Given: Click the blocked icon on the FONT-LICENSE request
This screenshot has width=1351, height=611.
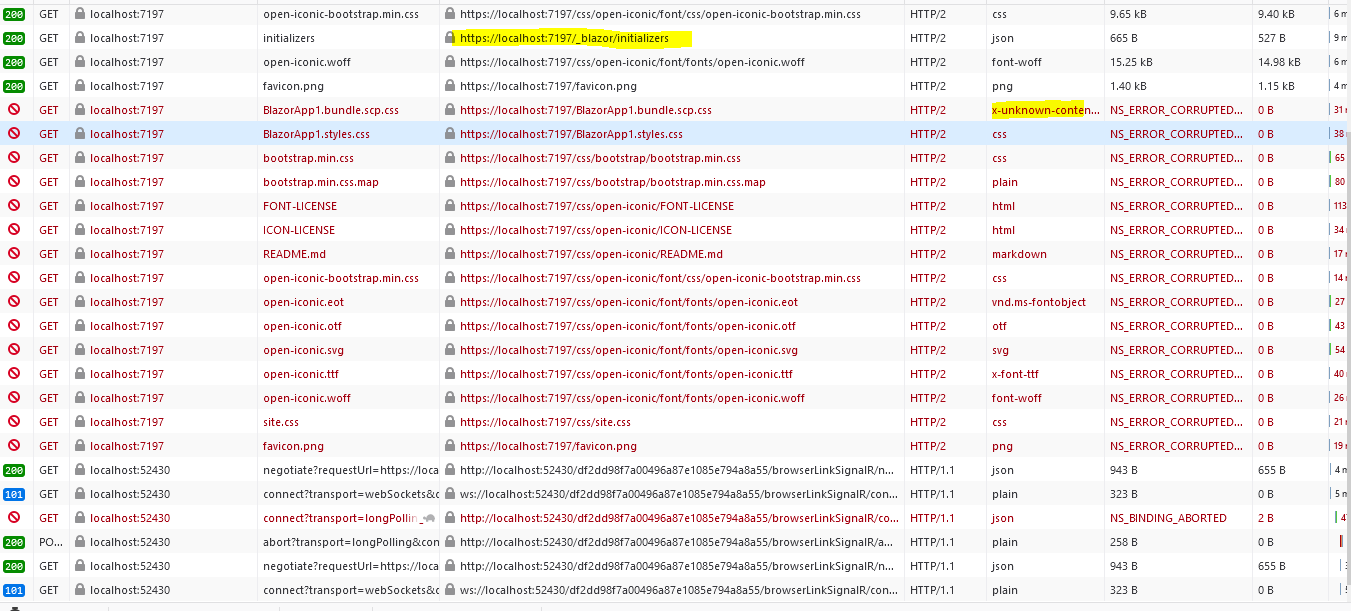Looking at the screenshot, I should (x=14, y=206).
